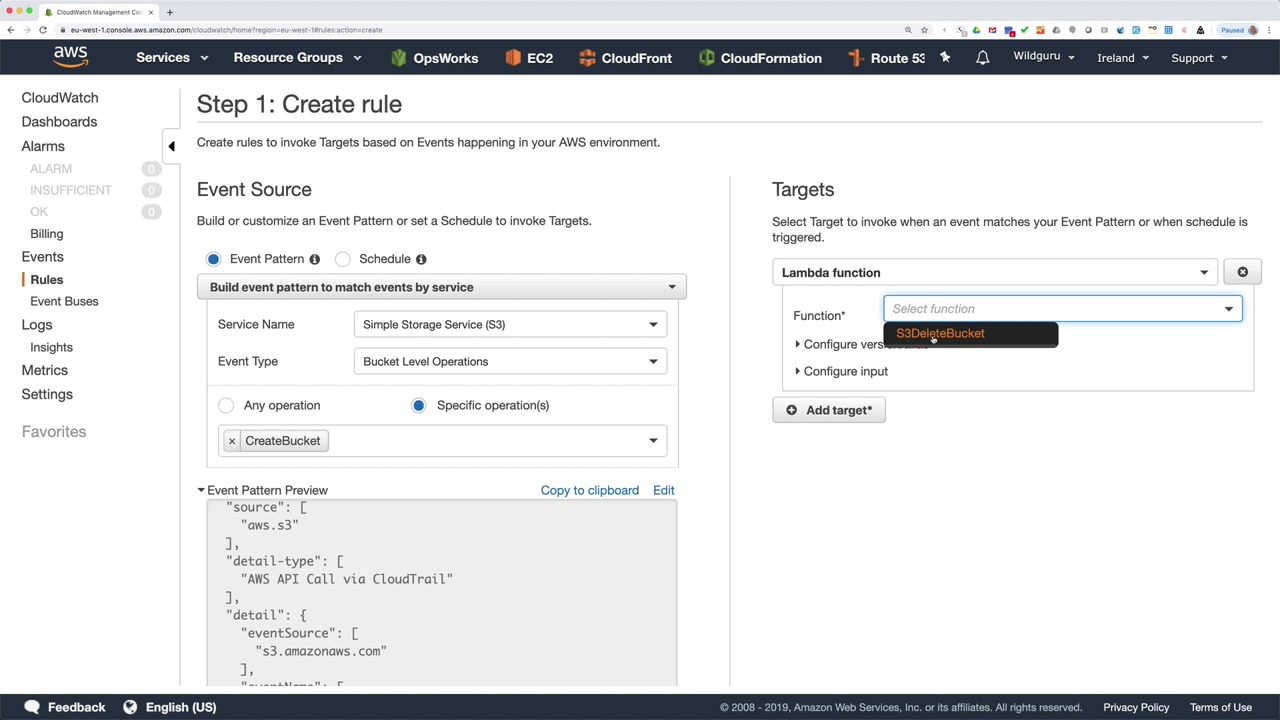
Task: Select the Event Pattern radio button
Action: click(x=213, y=259)
